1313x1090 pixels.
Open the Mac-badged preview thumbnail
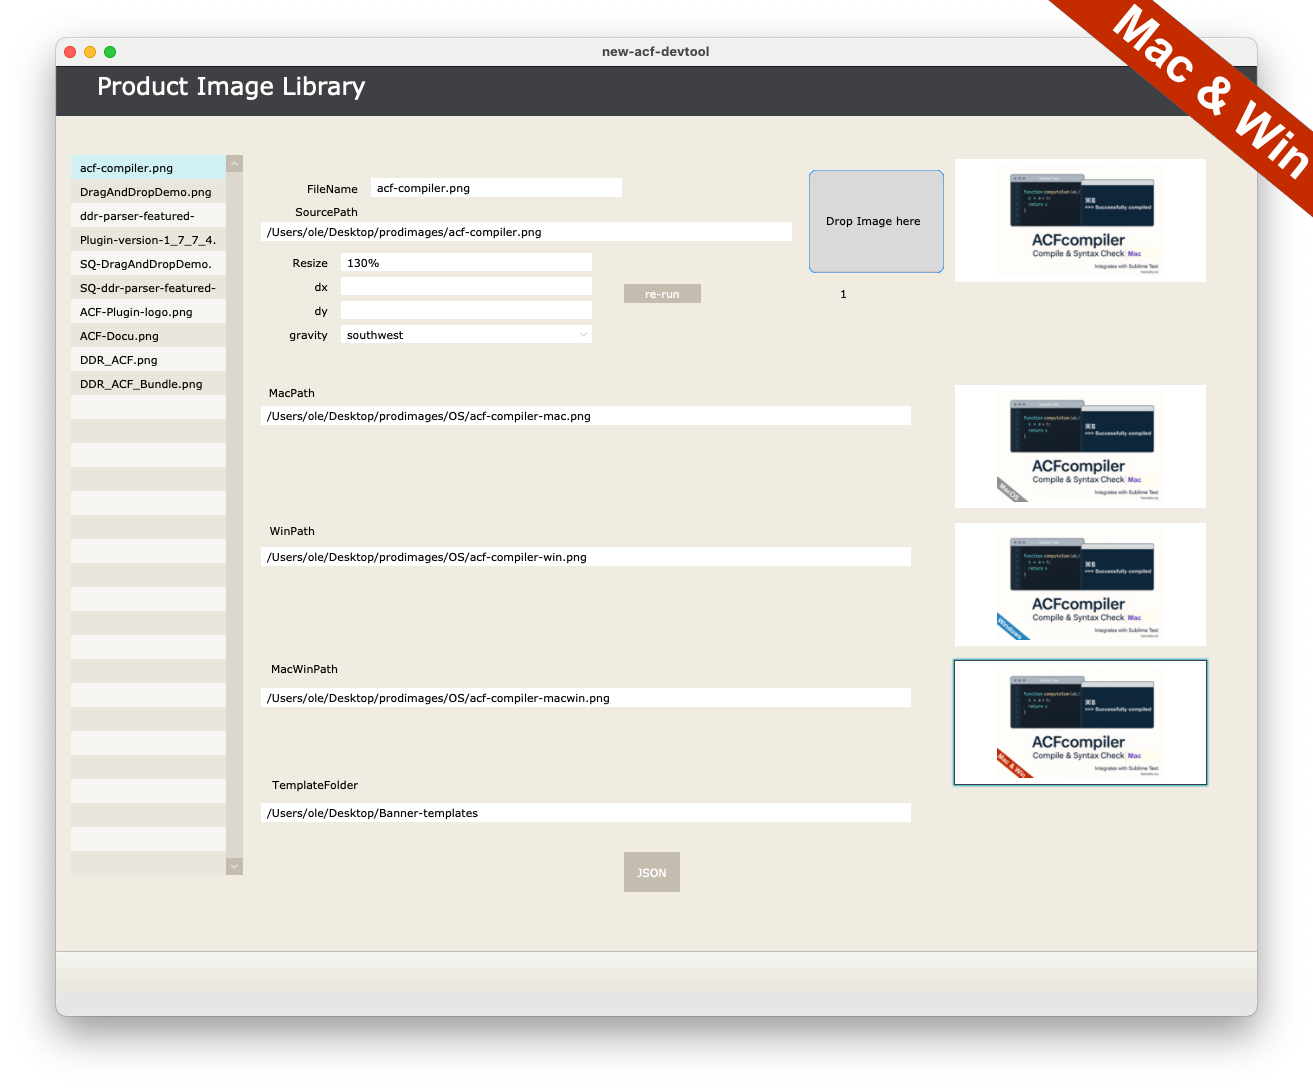pyautogui.click(x=1080, y=446)
